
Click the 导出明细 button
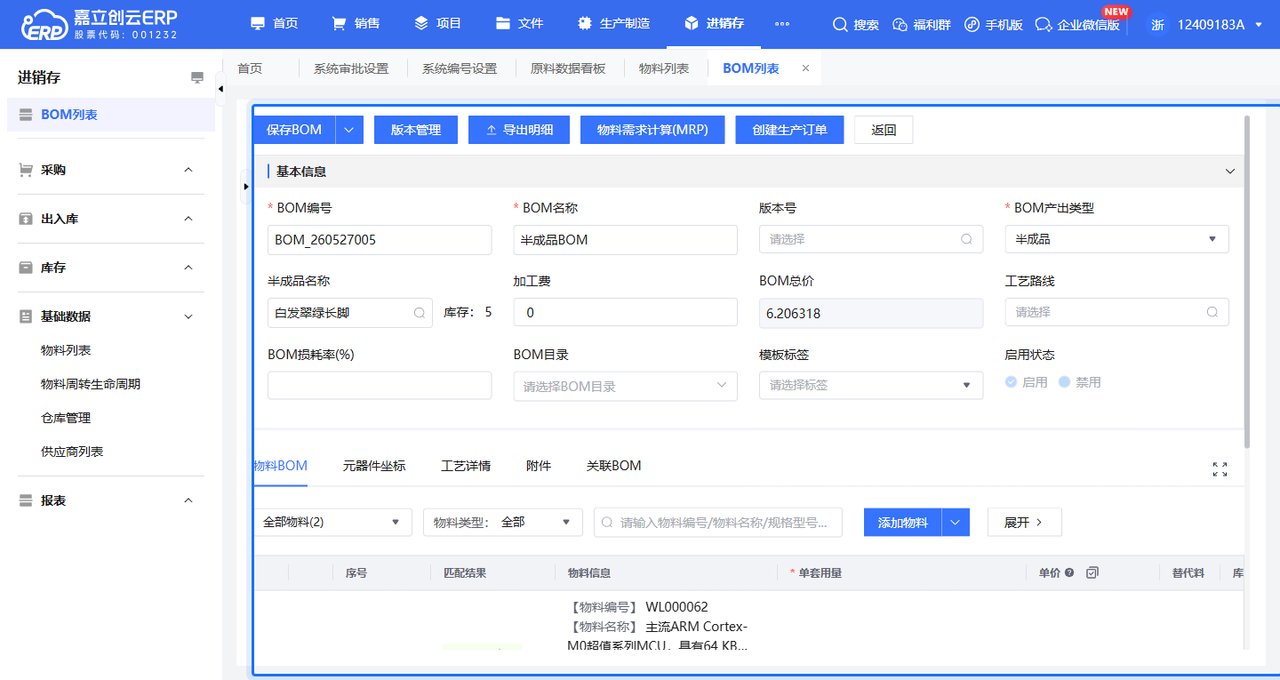[x=519, y=130]
